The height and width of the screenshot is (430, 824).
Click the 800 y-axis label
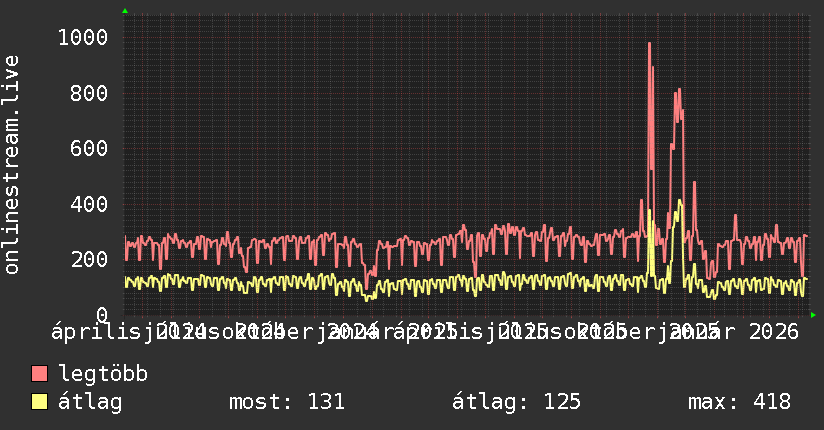tap(89, 93)
